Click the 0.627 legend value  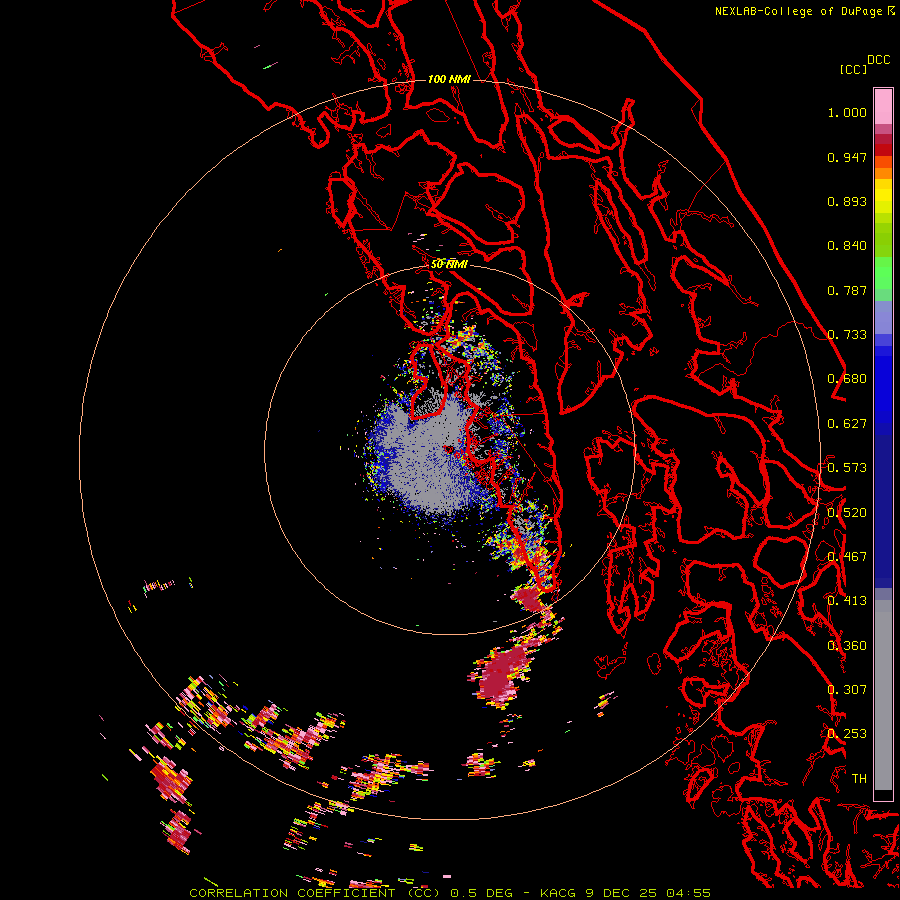click(x=847, y=424)
